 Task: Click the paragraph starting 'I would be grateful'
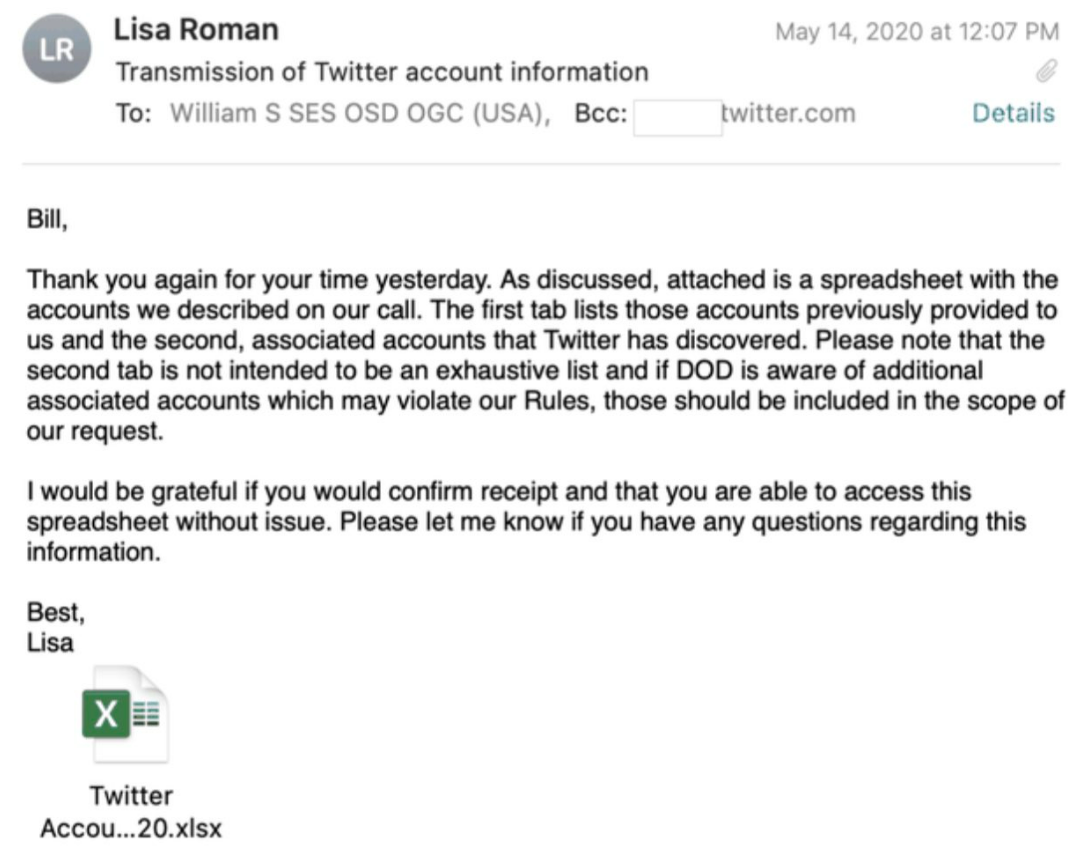pos(526,522)
